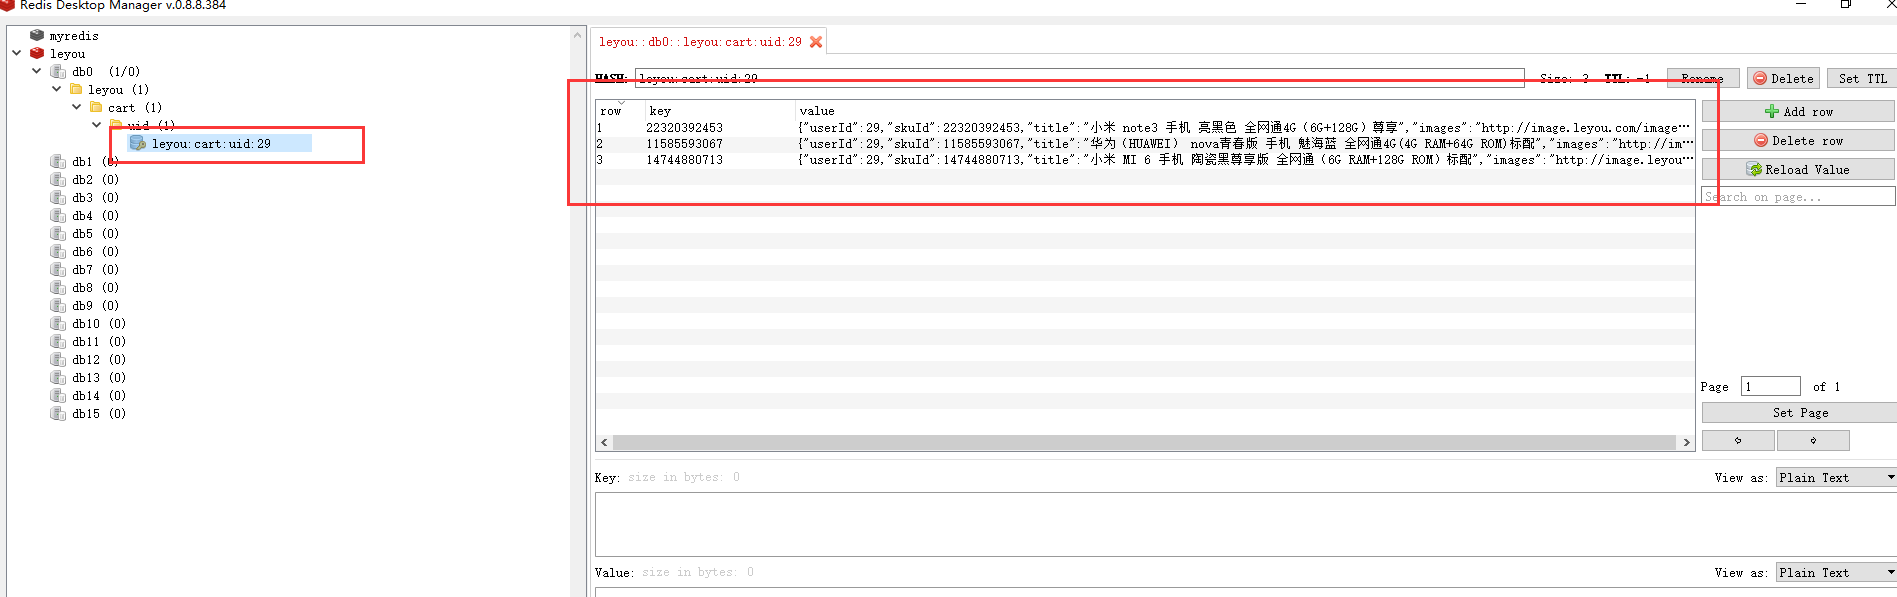Click the db2 database icon
The width and height of the screenshot is (1897, 597).
click(58, 179)
